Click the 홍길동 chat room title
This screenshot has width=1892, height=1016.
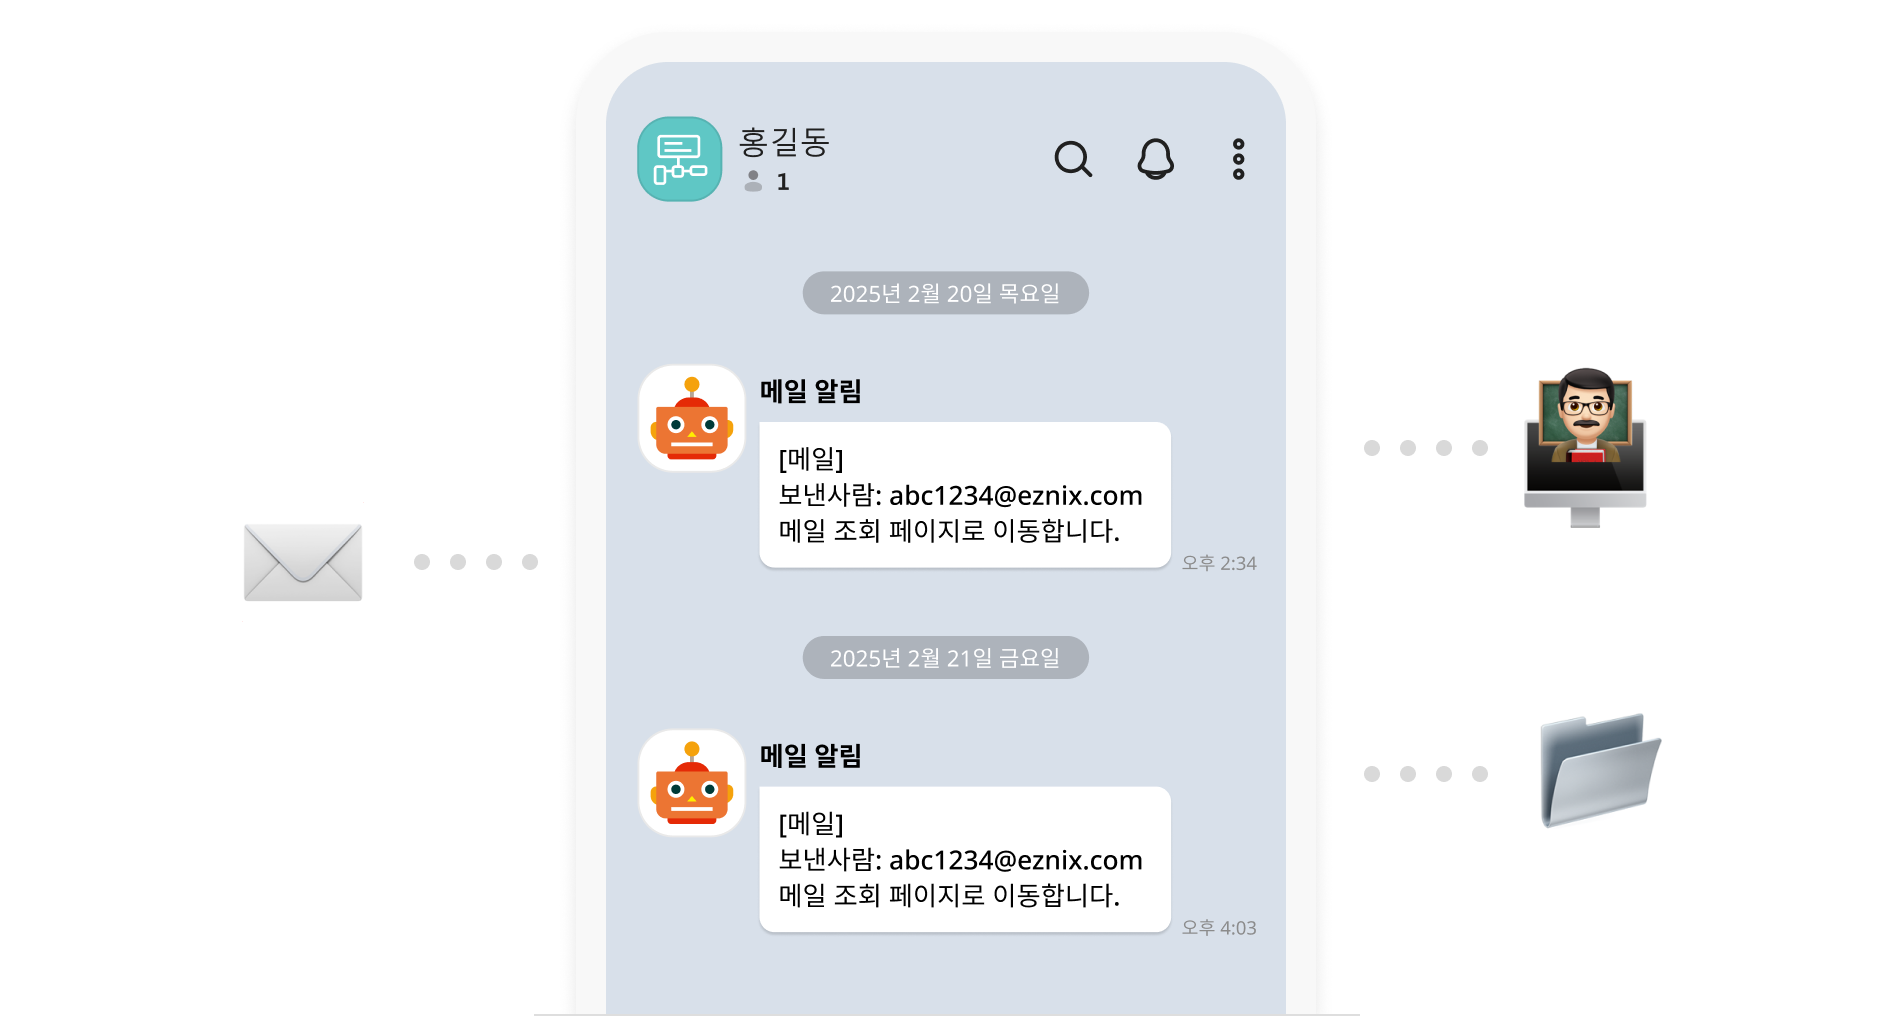[x=785, y=142]
